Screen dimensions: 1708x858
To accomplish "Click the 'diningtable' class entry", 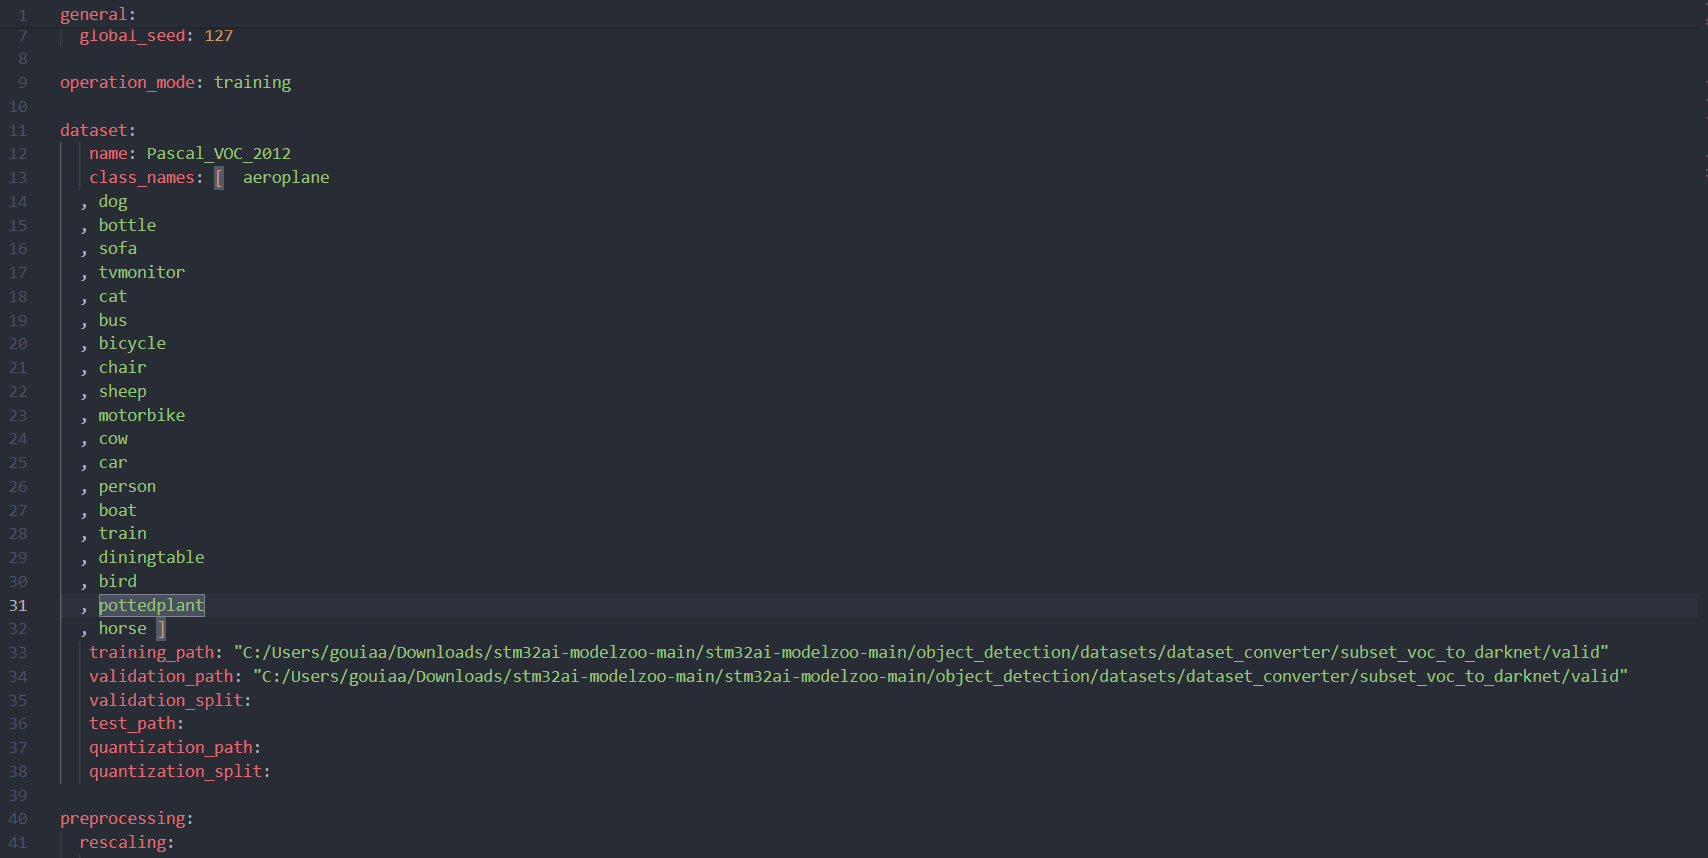I will point(151,558).
